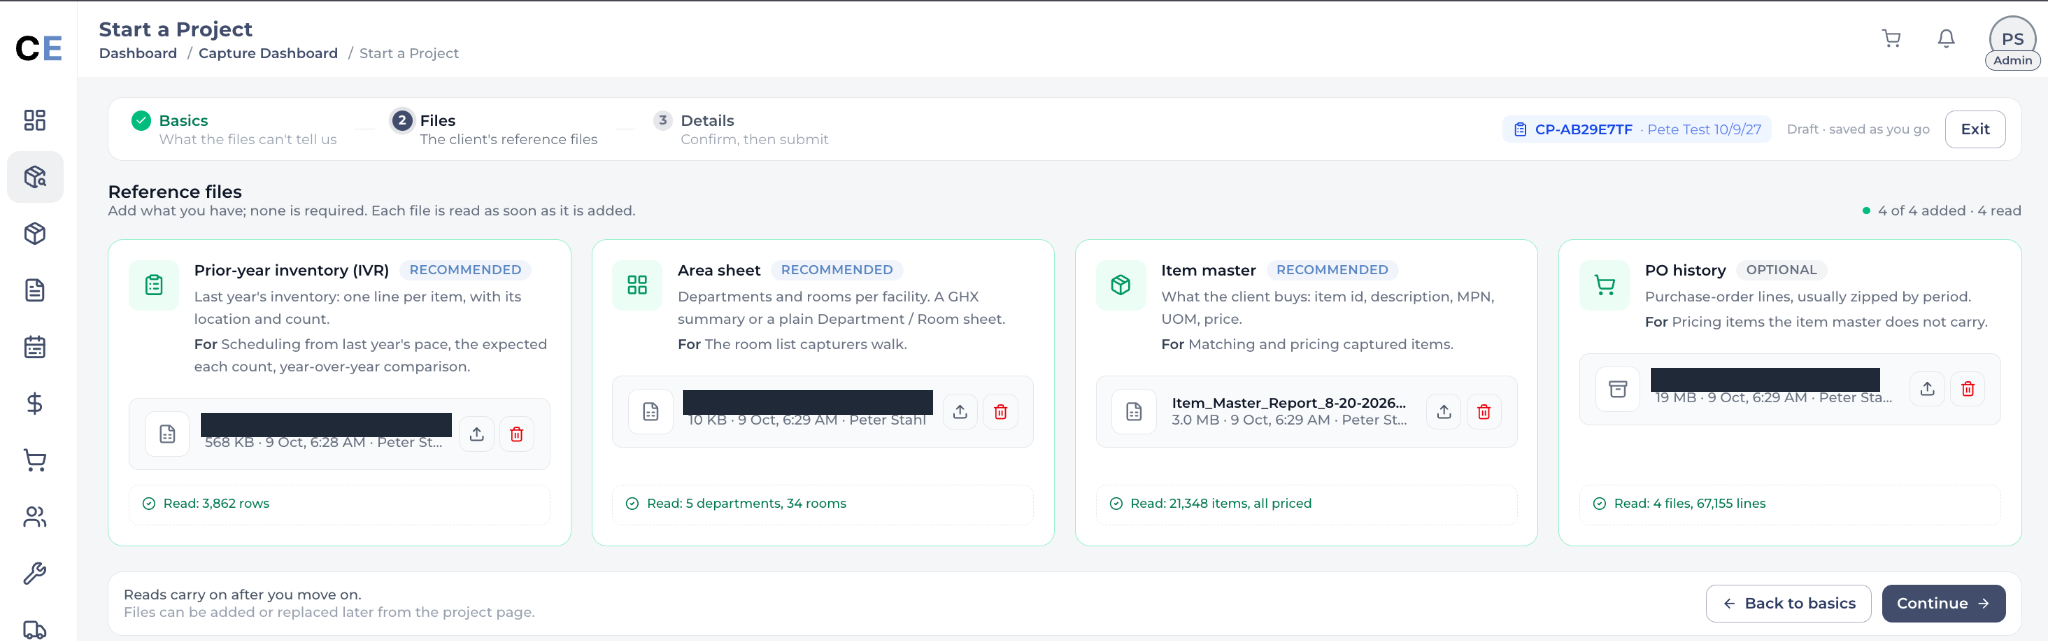Click Back to basics
Screen dimensions: 2048x641
click(x=1788, y=603)
